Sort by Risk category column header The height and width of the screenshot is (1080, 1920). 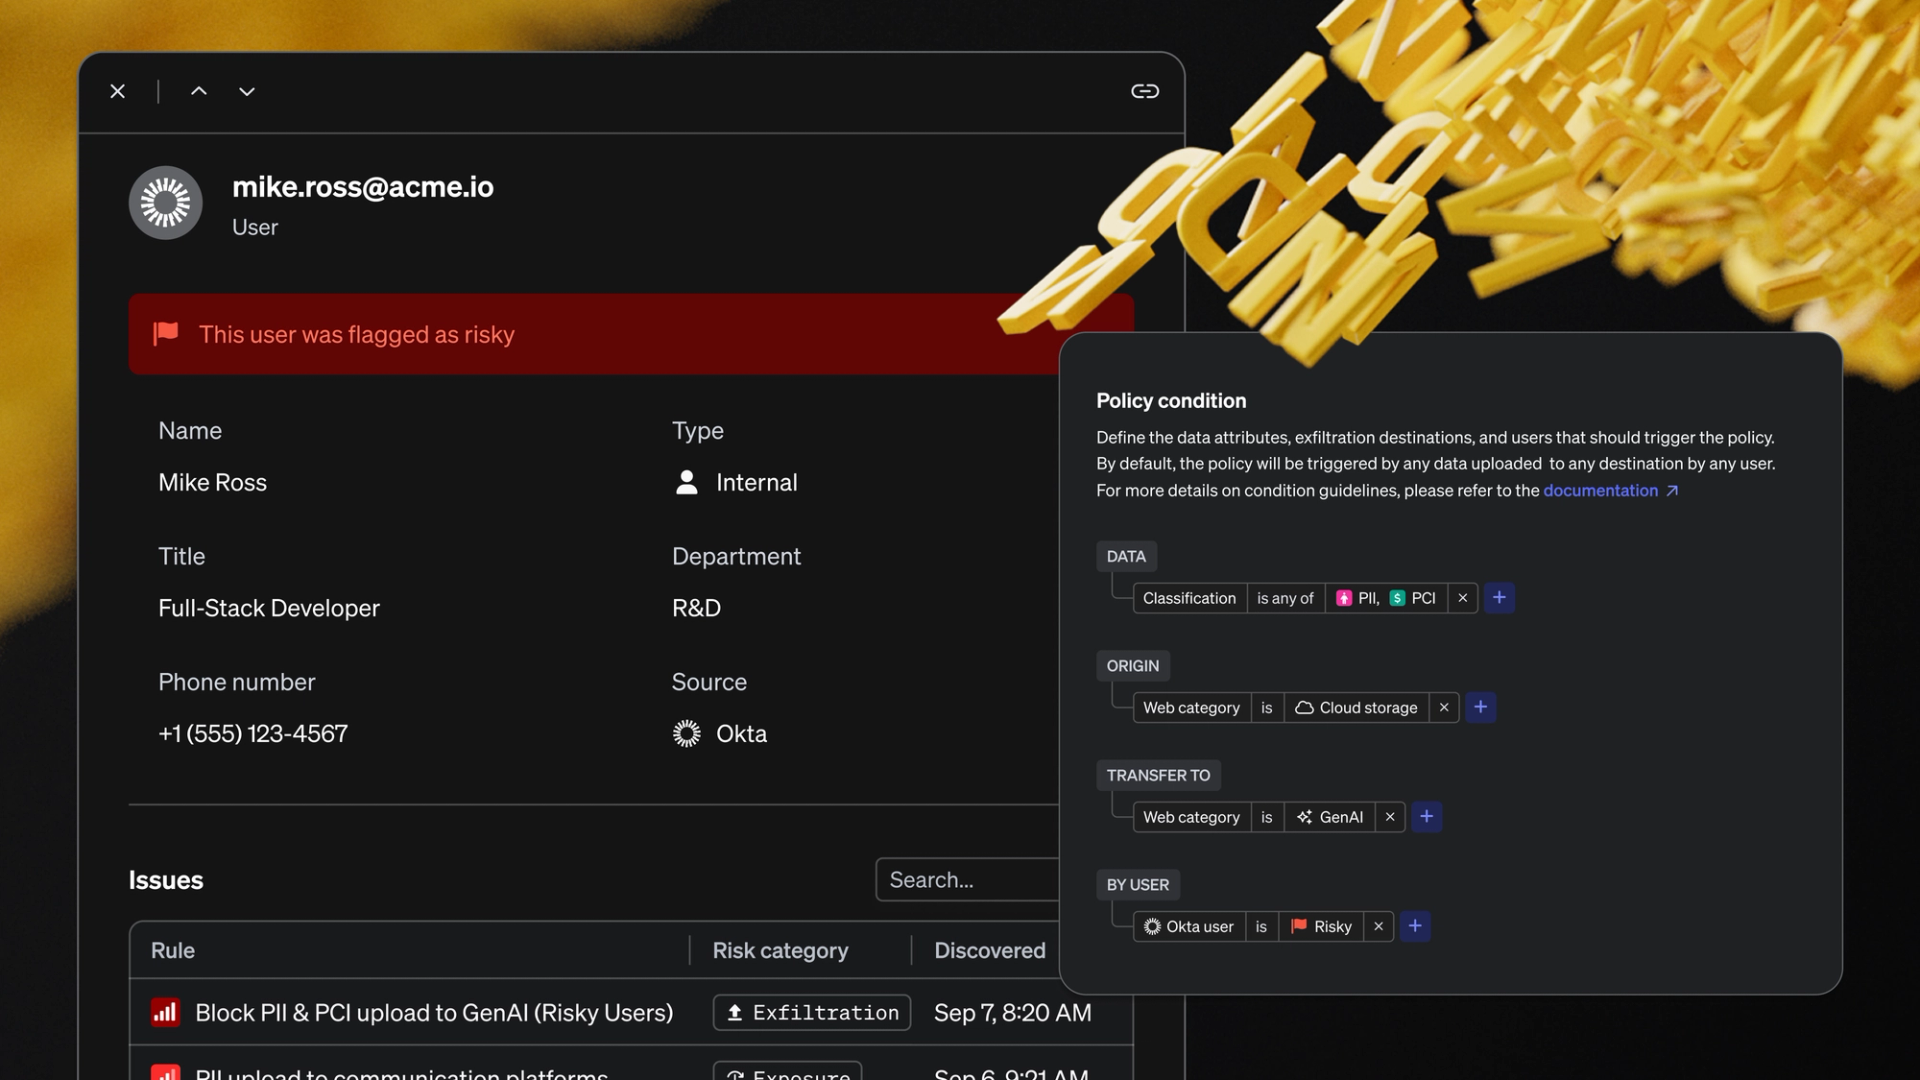(x=780, y=951)
